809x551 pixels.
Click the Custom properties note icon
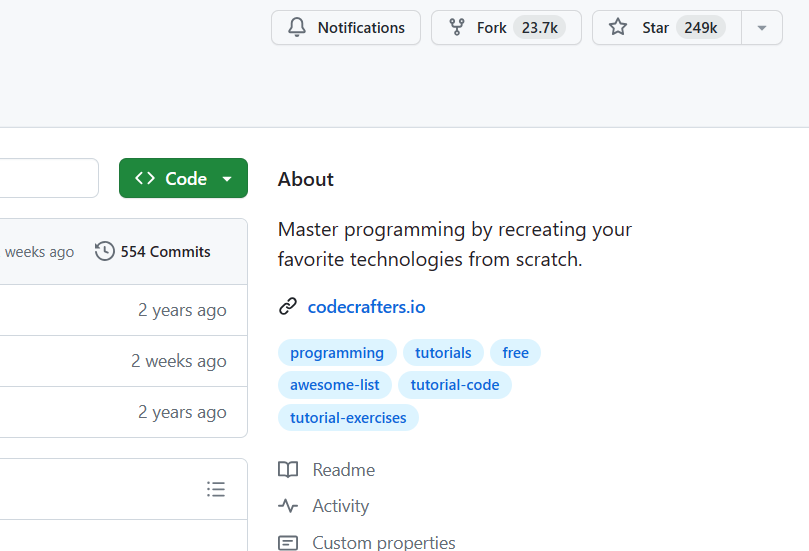click(x=288, y=543)
